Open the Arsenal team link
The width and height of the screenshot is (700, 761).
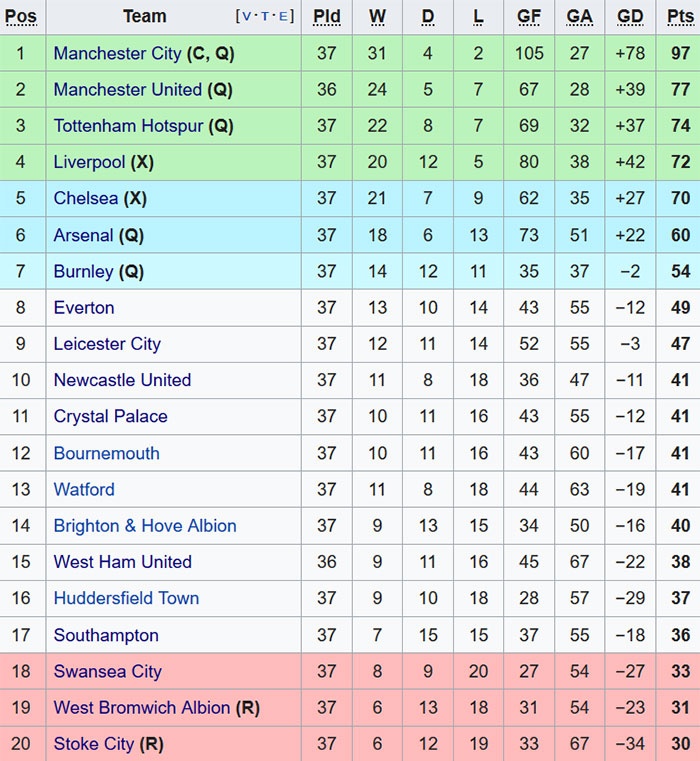point(83,235)
